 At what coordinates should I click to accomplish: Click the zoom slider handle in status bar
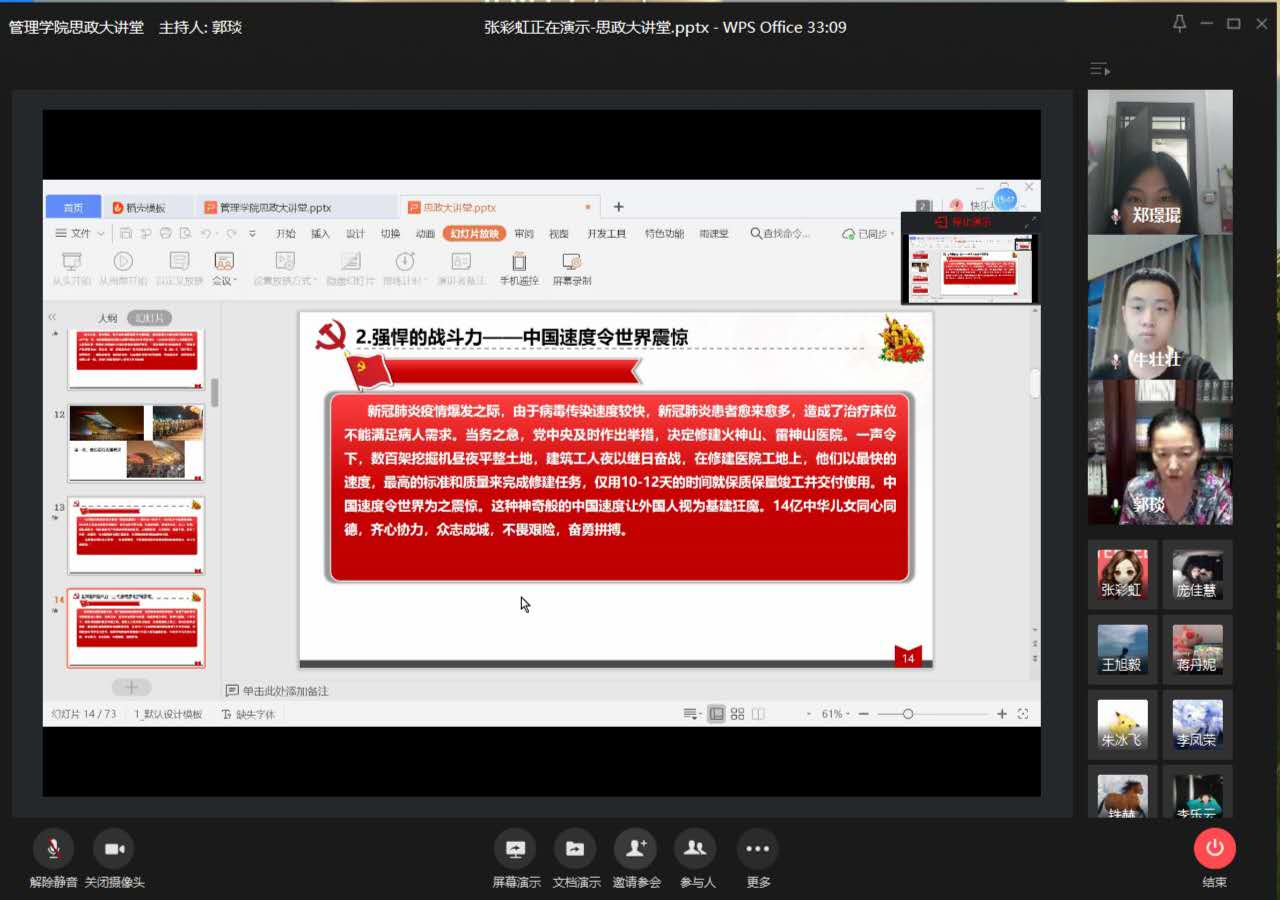[908, 714]
